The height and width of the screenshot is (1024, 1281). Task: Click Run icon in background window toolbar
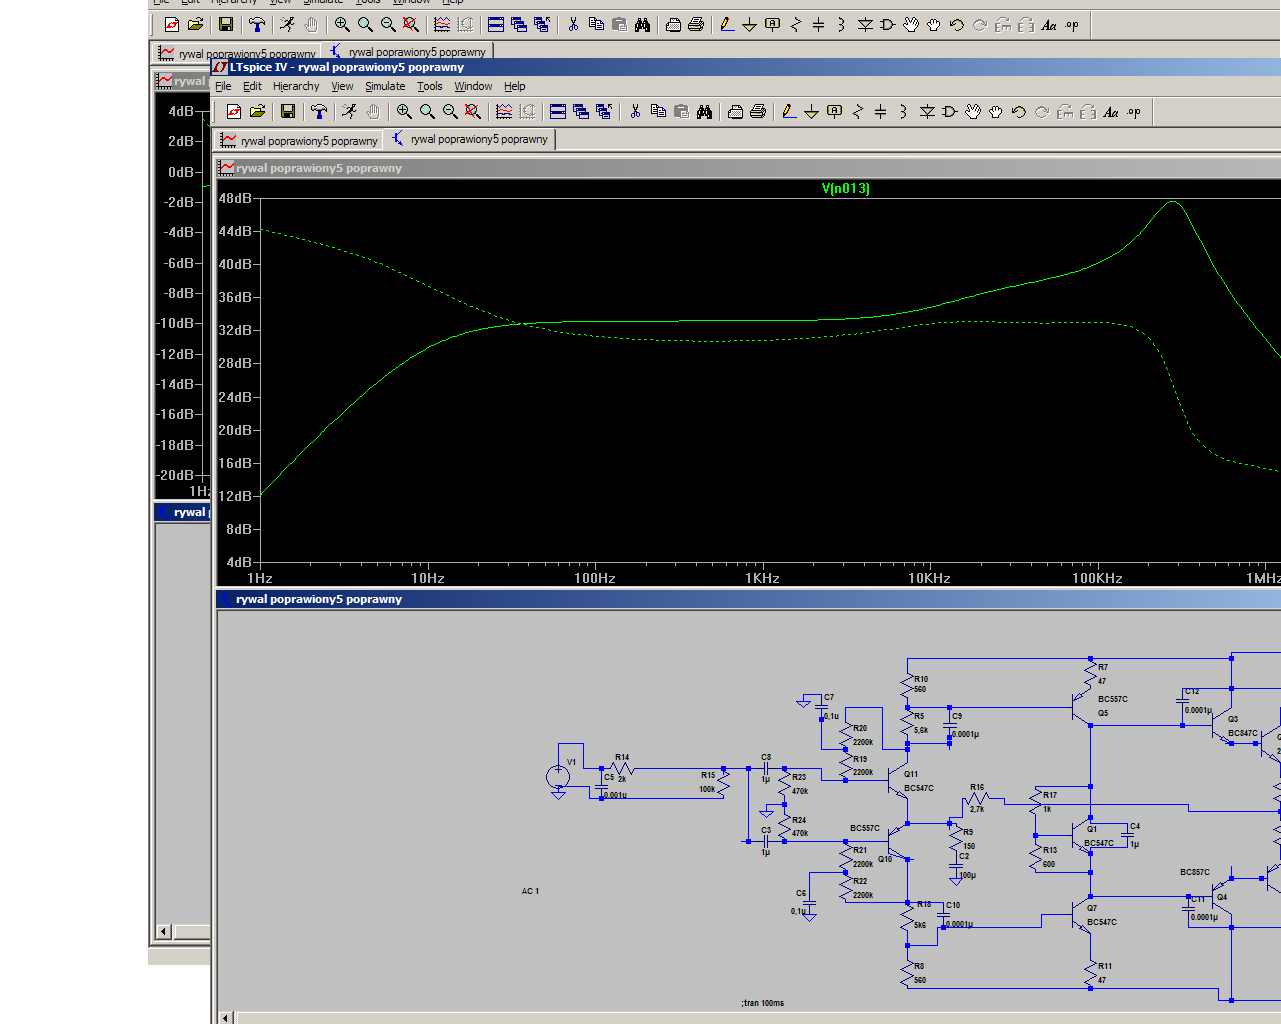(x=287, y=24)
